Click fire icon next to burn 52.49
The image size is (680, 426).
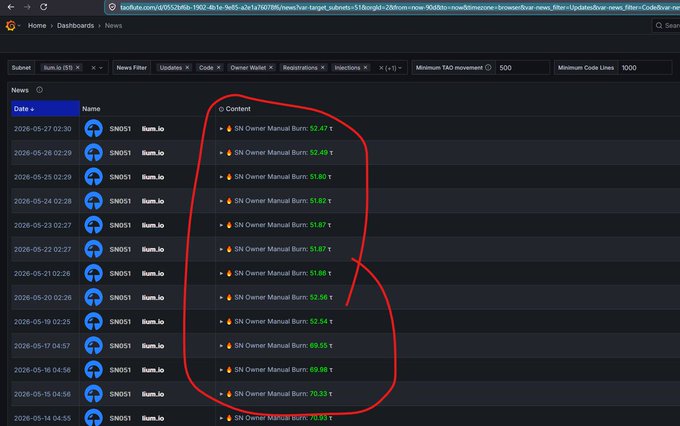pyautogui.click(x=229, y=153)
